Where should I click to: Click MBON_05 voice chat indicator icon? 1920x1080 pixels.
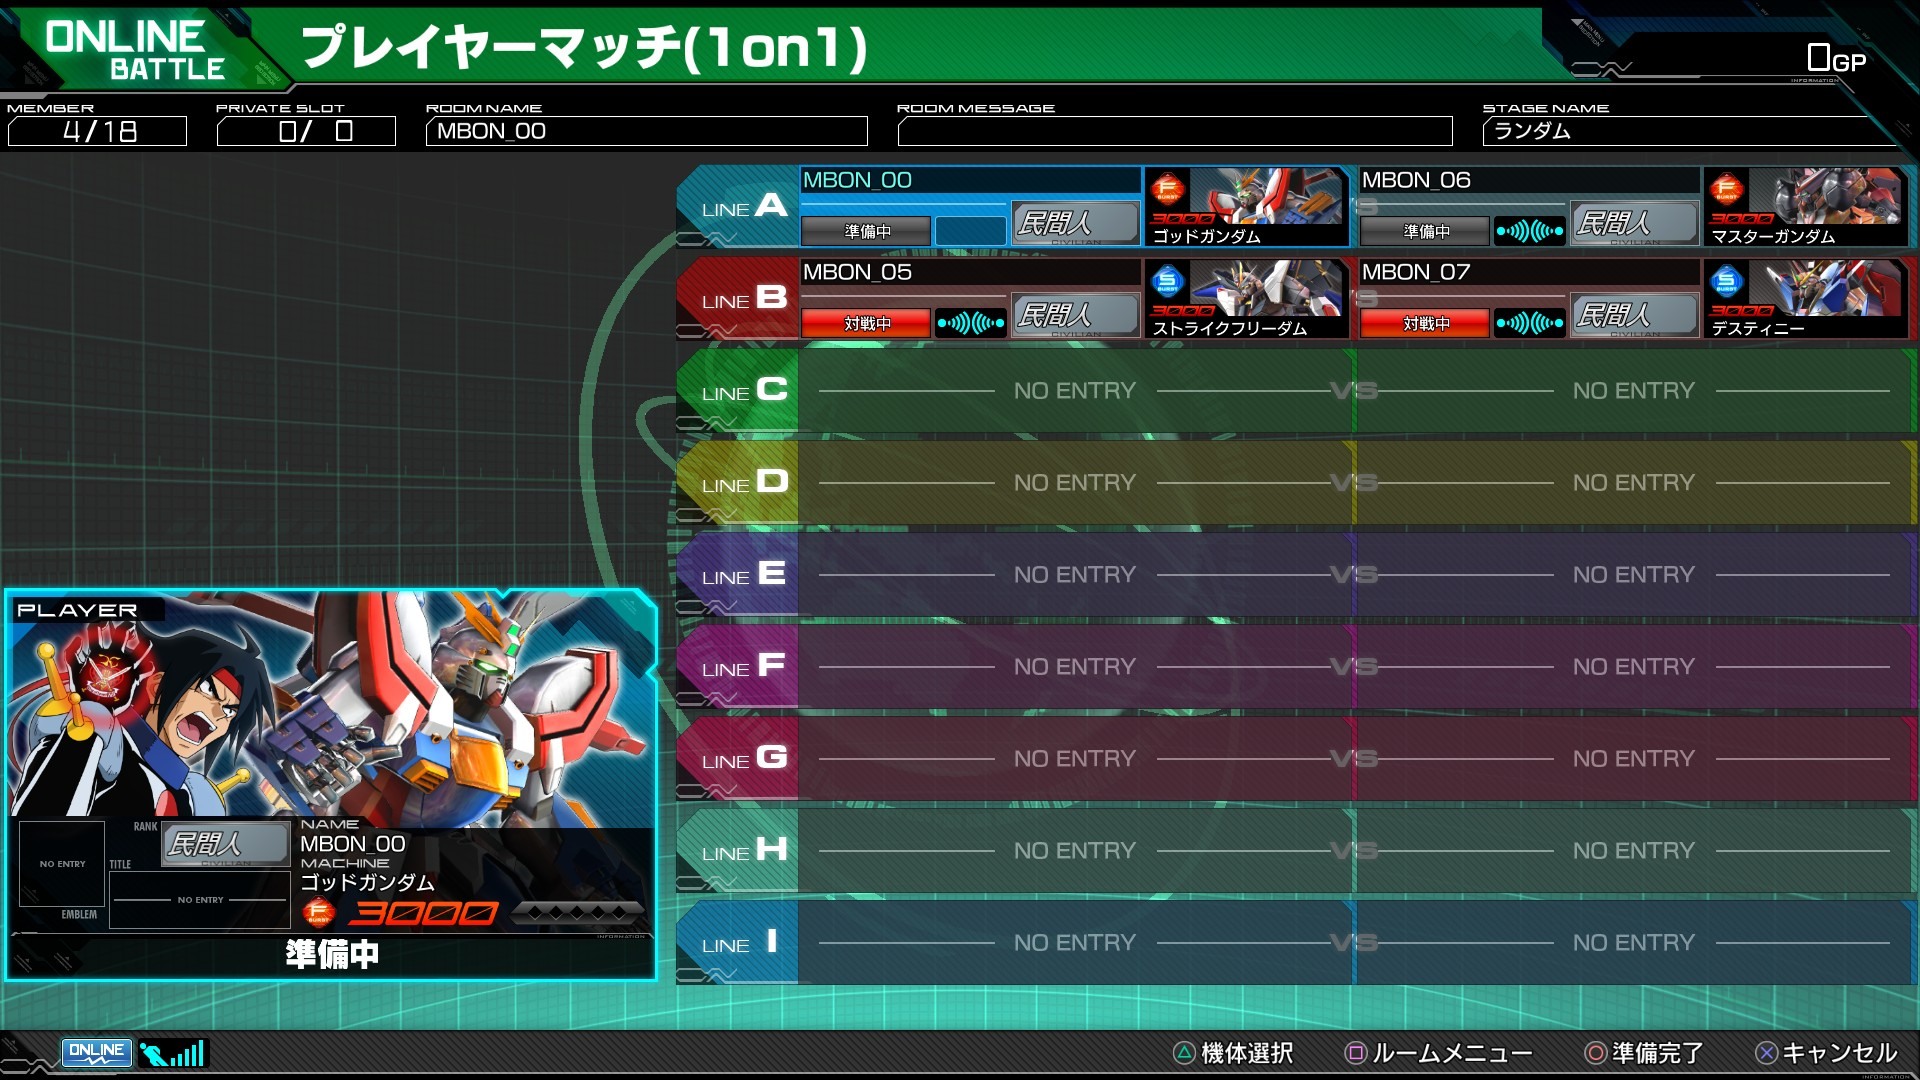971,324
